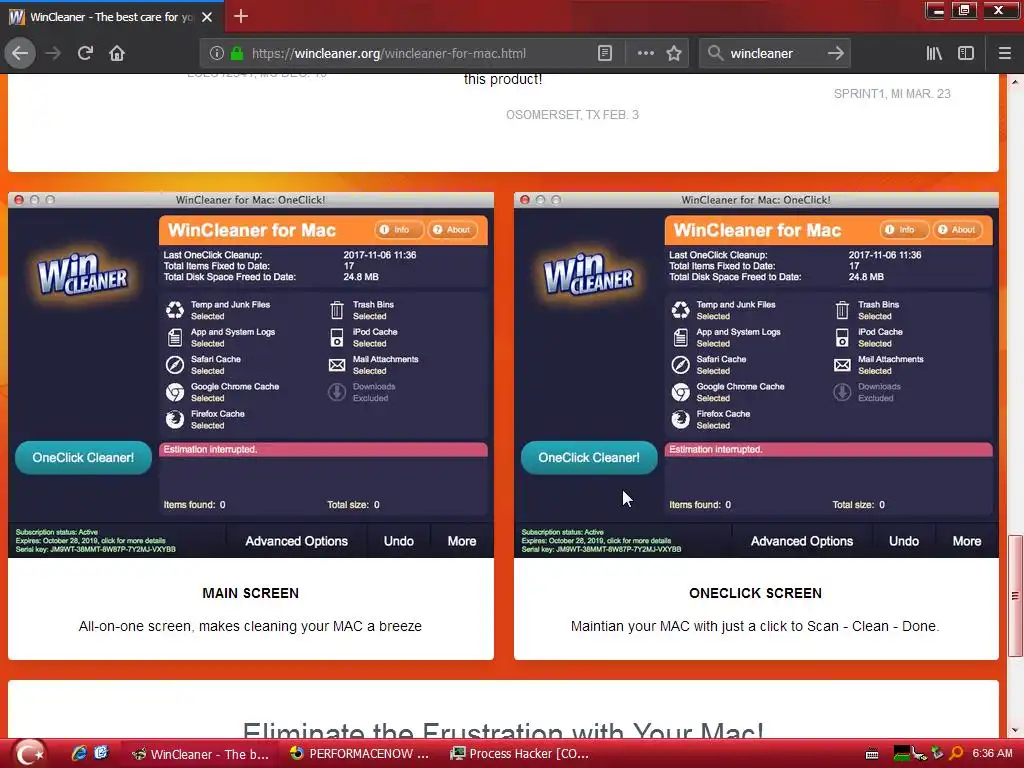Click About button in left screenshot
This screenshot has width=1024, height=768.
pyautogui.click(x=453, y=230)
